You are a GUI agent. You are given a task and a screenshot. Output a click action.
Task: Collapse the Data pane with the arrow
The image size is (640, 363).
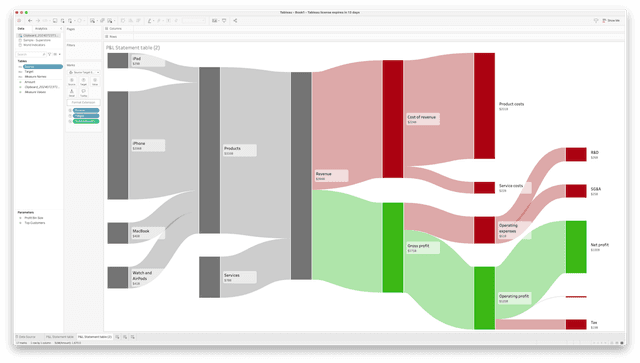pos(61,29)
